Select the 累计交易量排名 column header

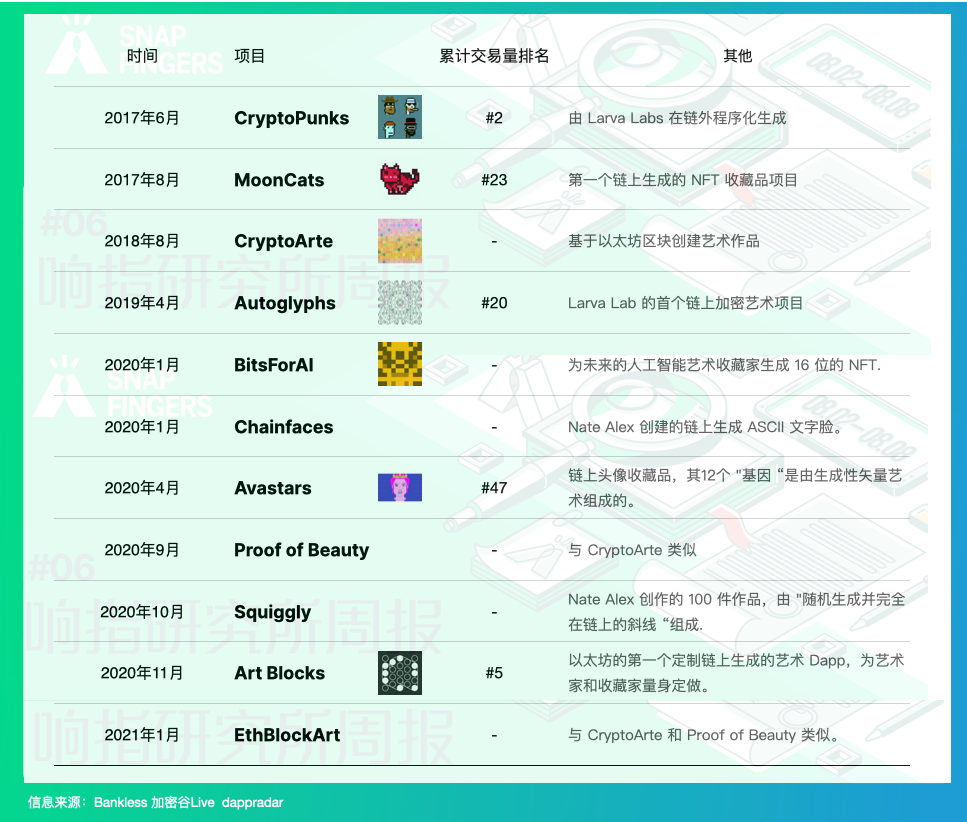point(494,56)
